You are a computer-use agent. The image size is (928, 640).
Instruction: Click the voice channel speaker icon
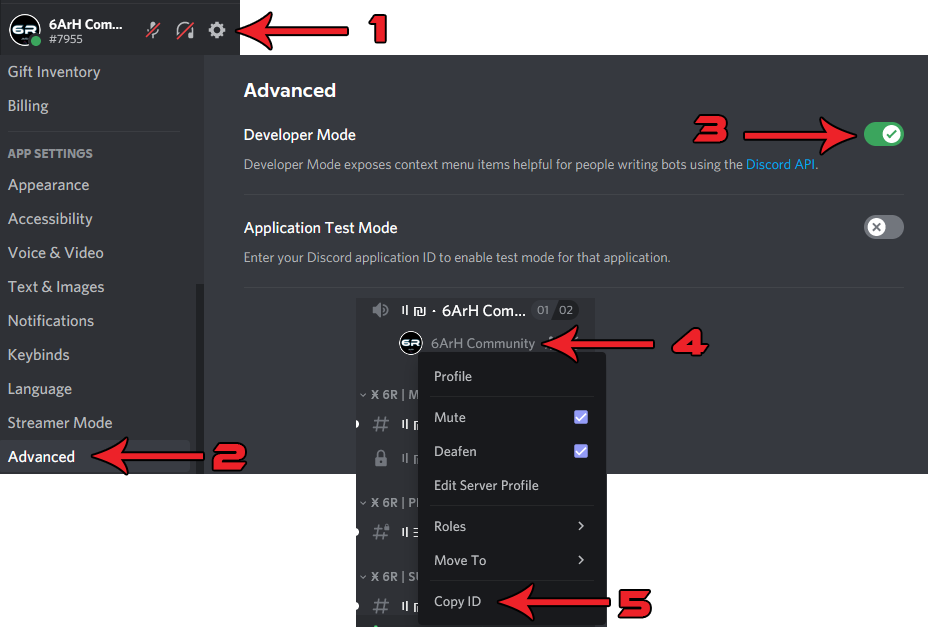380,310
